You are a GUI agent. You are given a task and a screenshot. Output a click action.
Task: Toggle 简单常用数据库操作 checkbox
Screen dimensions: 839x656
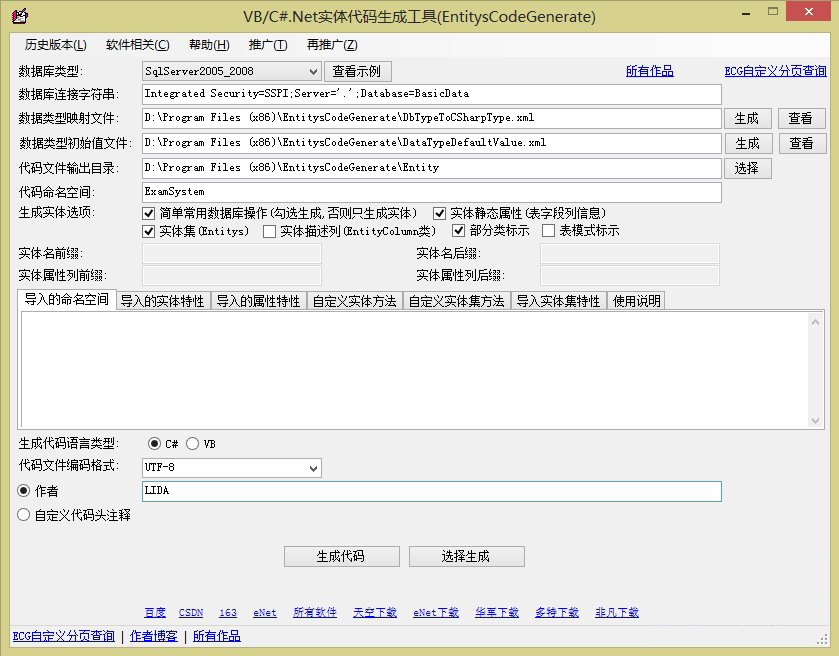click(149, 213)
